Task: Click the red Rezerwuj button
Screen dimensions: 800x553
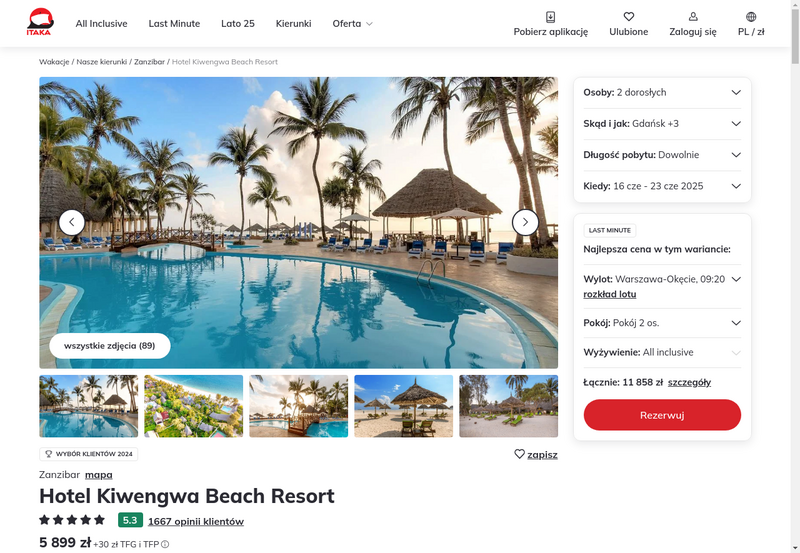Action: (662, 415)
